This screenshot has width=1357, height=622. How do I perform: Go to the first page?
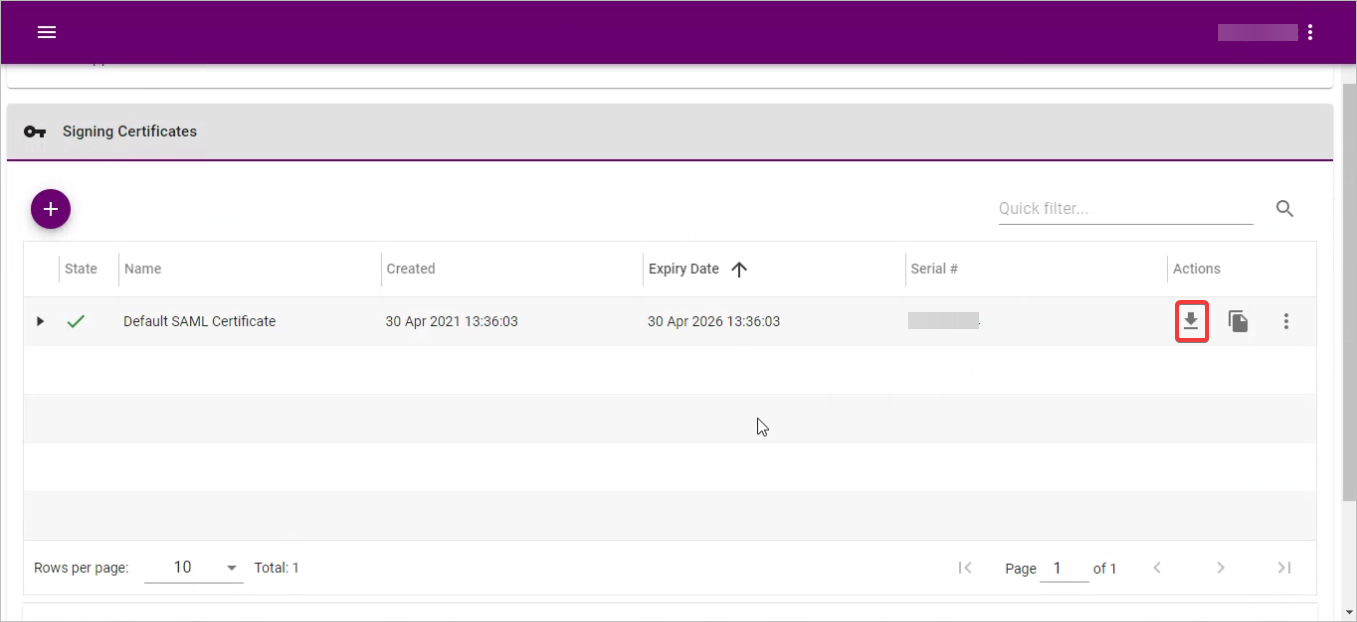coord(965,568)
